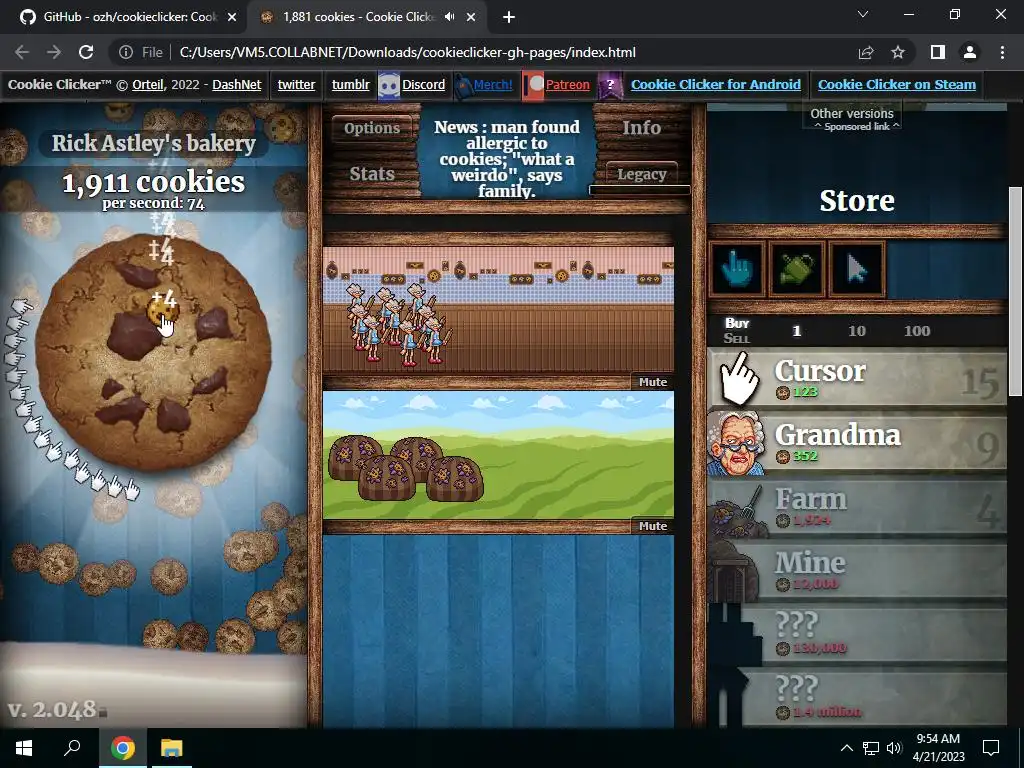This screenshot has width=1024, height=768.
Task: Buy the grey arrow cursor upgrade
Action: point(857,269)
